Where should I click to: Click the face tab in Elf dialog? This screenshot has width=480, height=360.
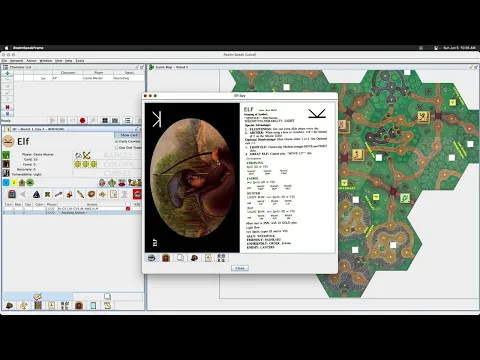click(152, 258)
